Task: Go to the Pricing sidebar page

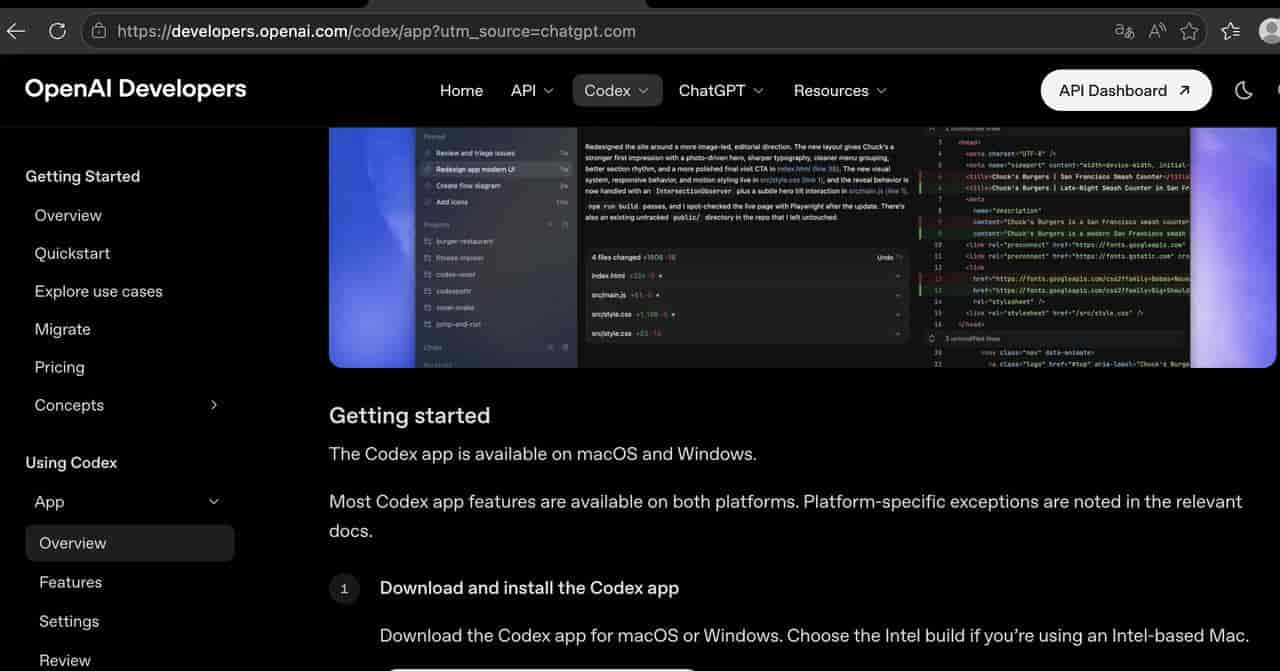Action: coord(59,367)
